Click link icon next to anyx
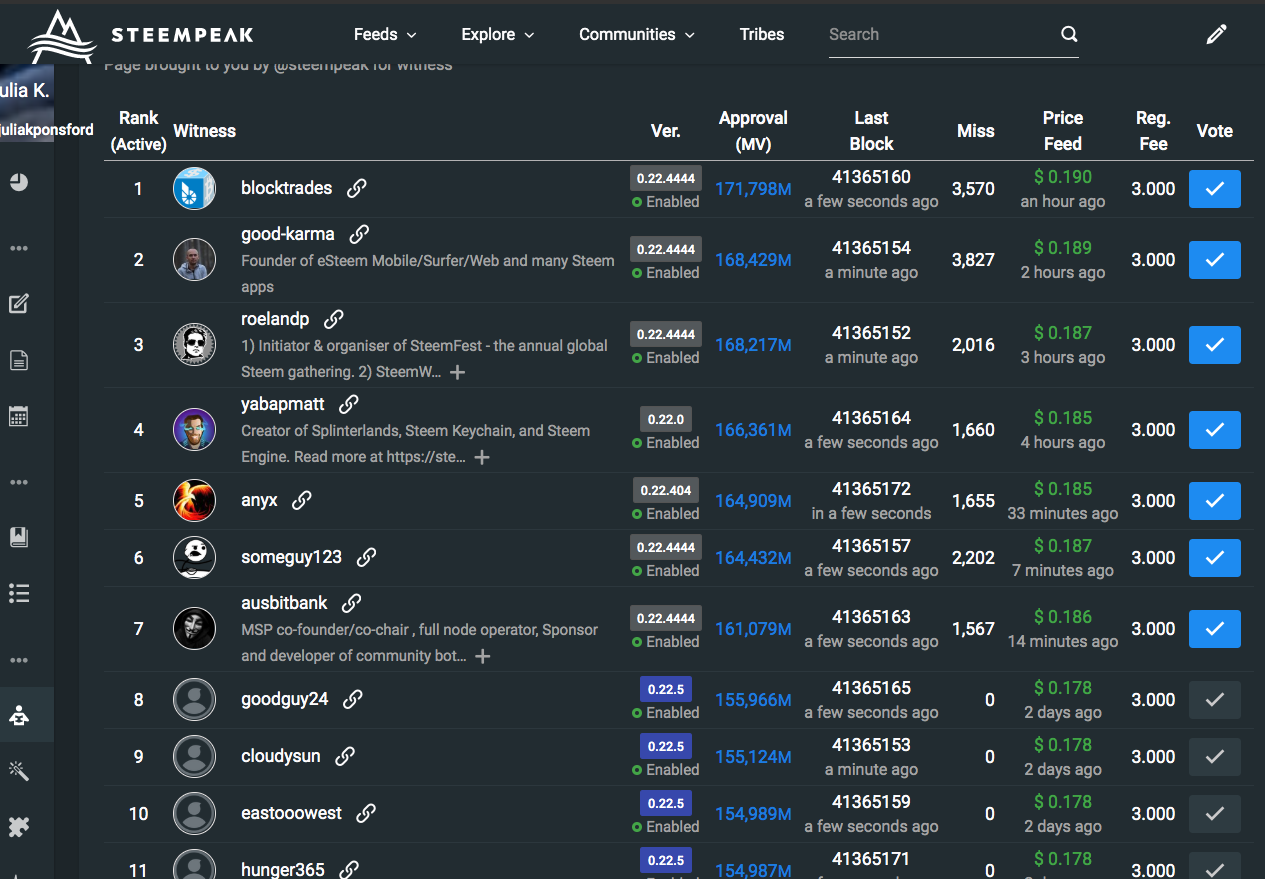 301,500
